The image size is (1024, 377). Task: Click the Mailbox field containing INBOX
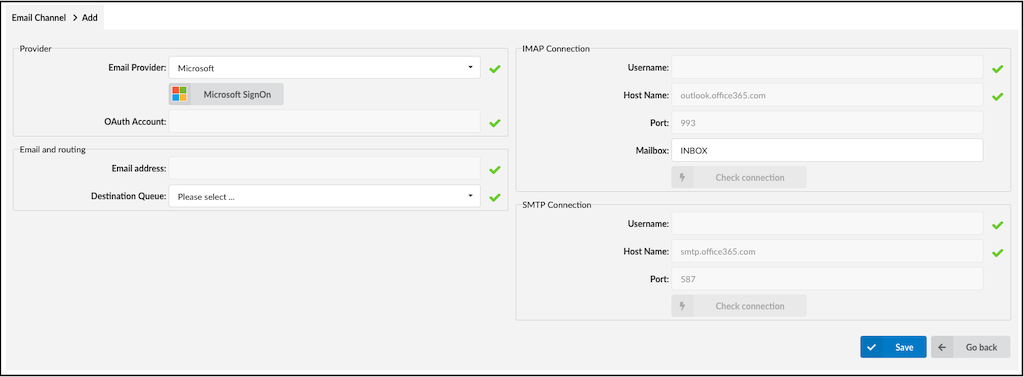(x=827, y=150)
